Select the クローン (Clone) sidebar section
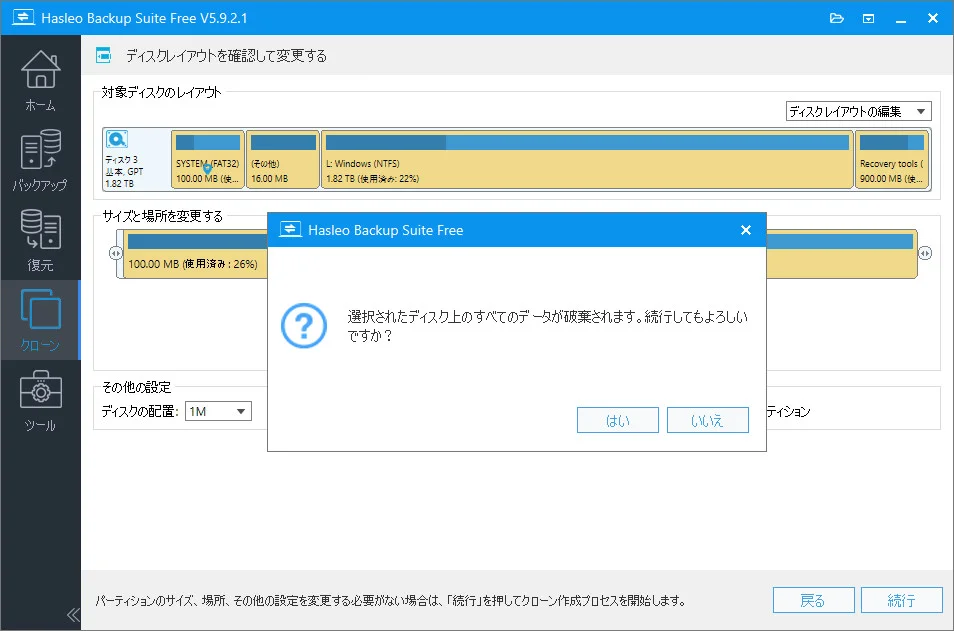The height and width of the screenshot is (631, 954). click(40, 320)
